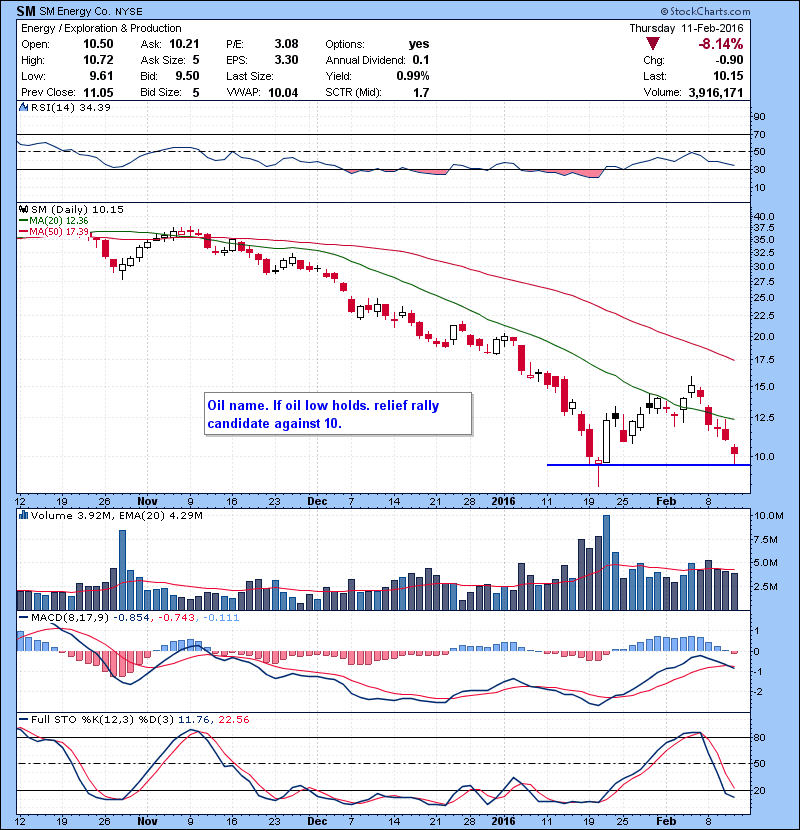Click the Options value yes
The width and height of the screenshot is (800, 830).
point(419,44)
